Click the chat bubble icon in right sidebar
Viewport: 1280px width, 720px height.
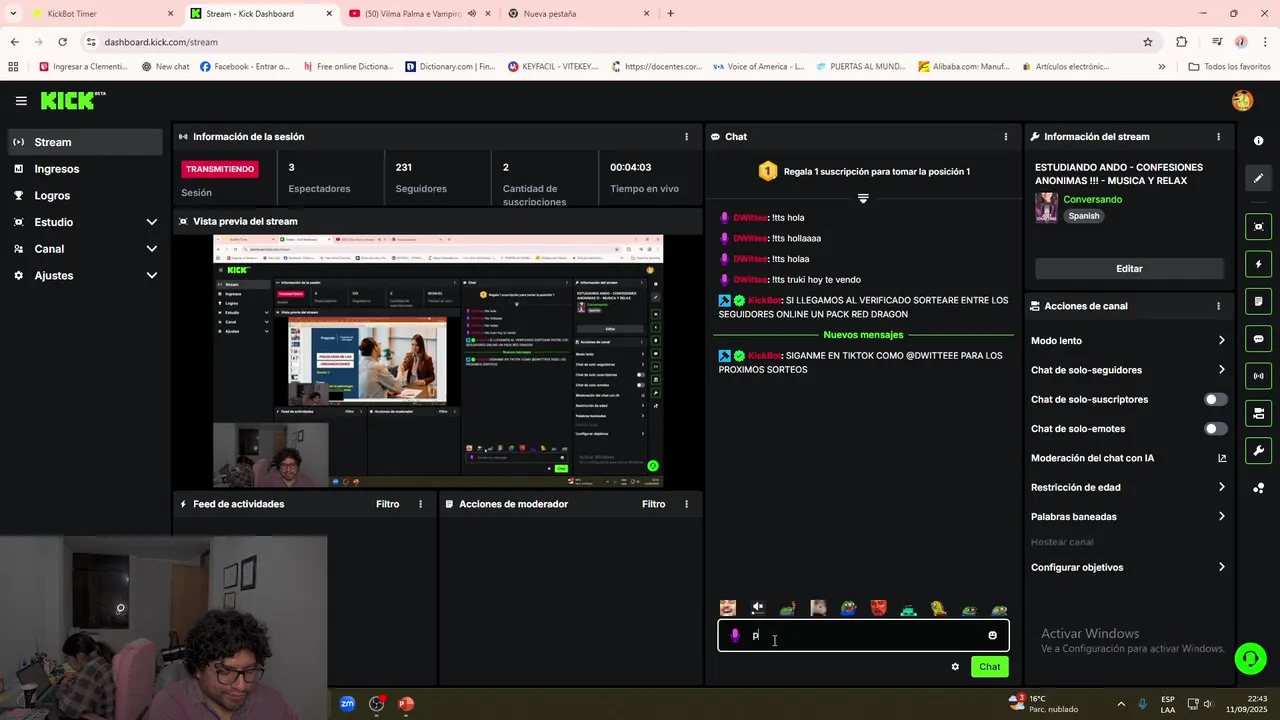(x=1258, y=339)
